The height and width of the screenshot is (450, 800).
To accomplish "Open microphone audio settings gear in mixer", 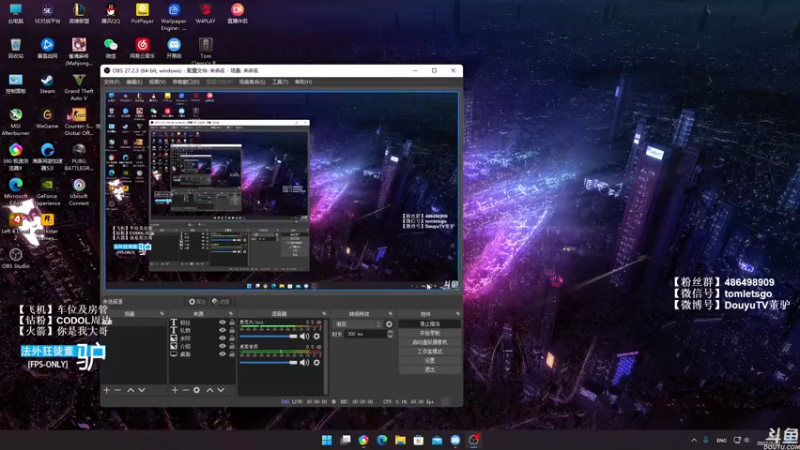I will [x=316, y=336].
